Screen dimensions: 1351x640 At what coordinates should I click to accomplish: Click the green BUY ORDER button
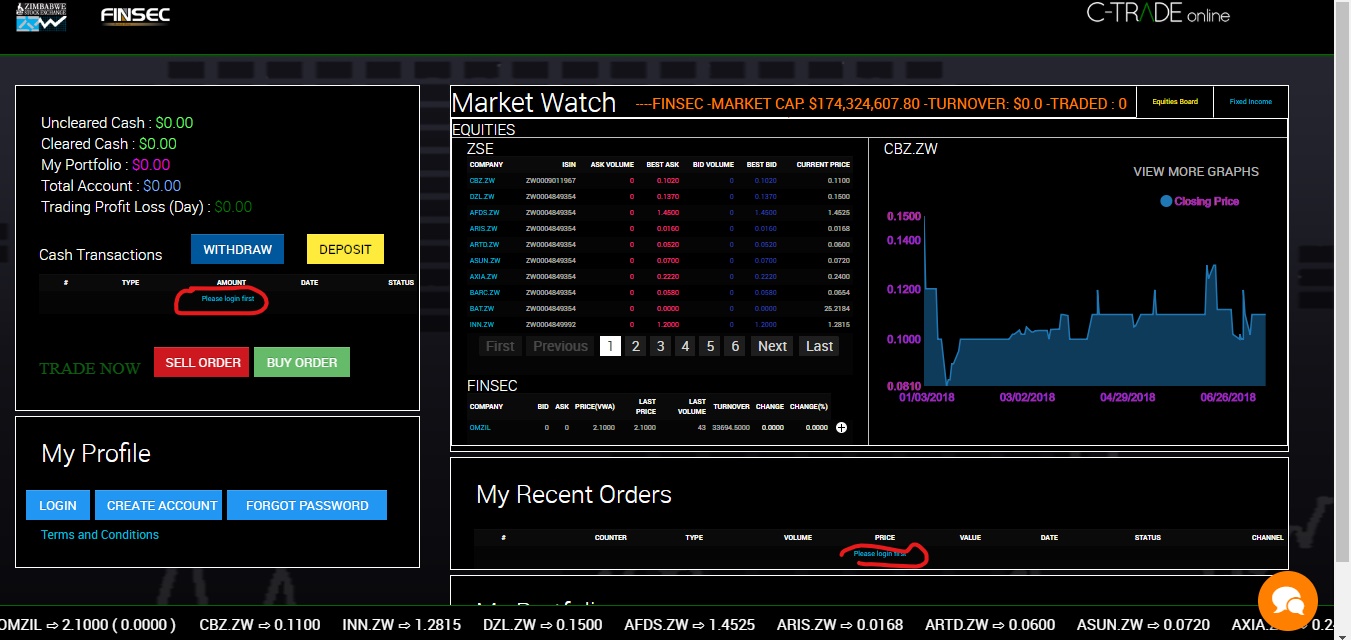tap(302, 362)
